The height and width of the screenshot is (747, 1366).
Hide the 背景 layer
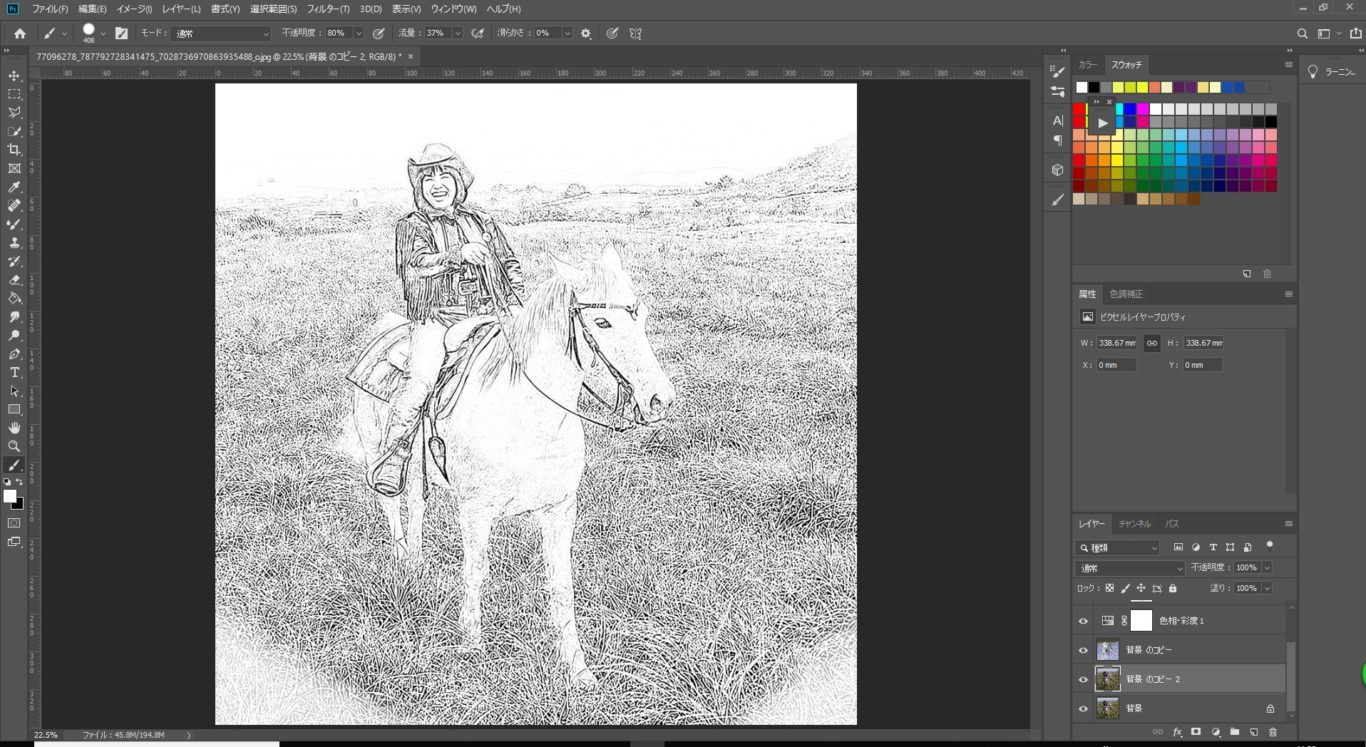[x=1082, y=708]
